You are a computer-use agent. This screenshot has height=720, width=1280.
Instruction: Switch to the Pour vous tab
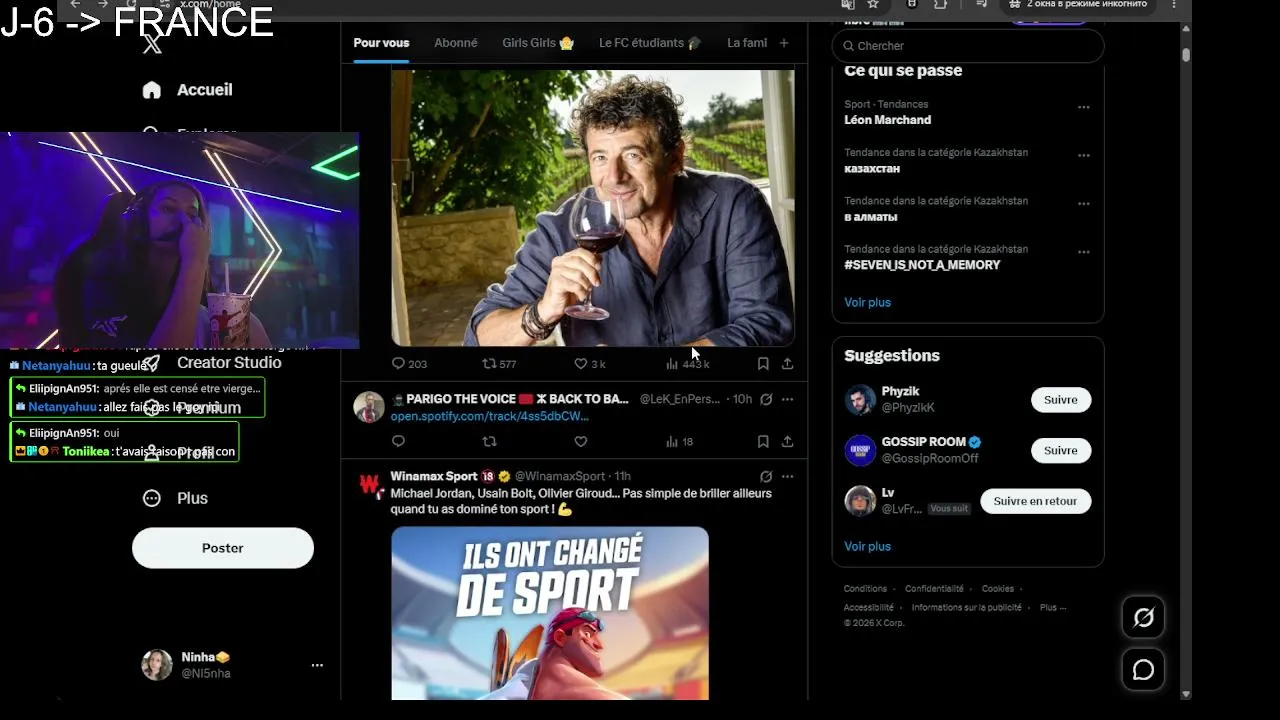pos(381,43)
